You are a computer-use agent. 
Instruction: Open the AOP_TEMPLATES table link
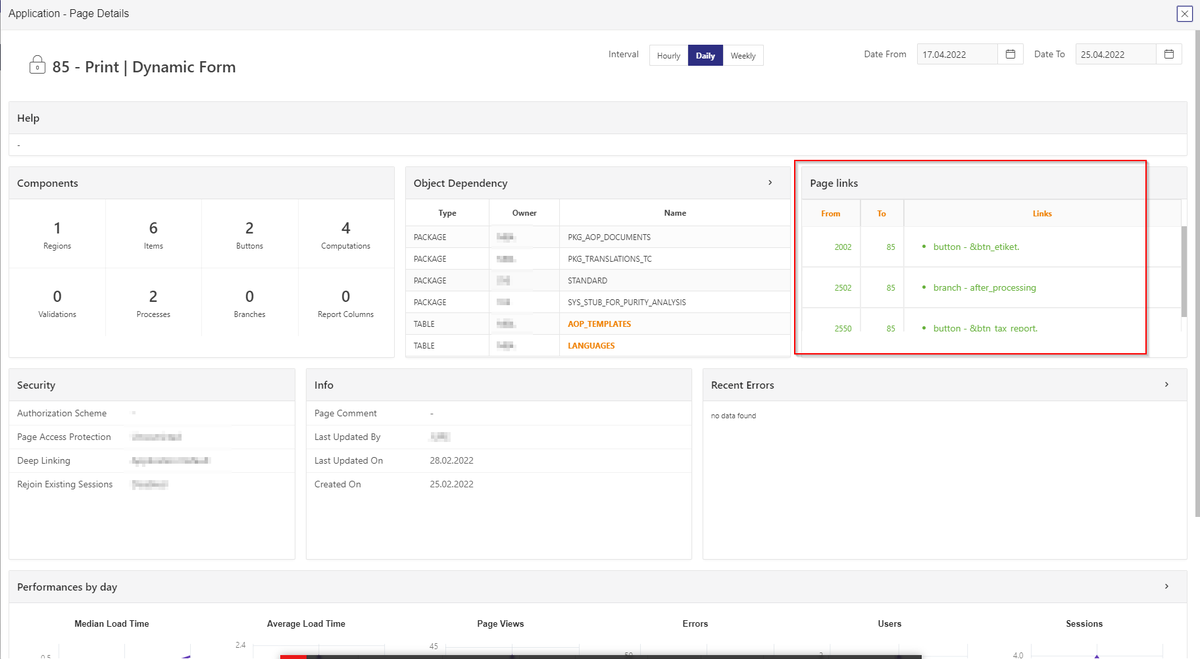click(x=599, y=324)
